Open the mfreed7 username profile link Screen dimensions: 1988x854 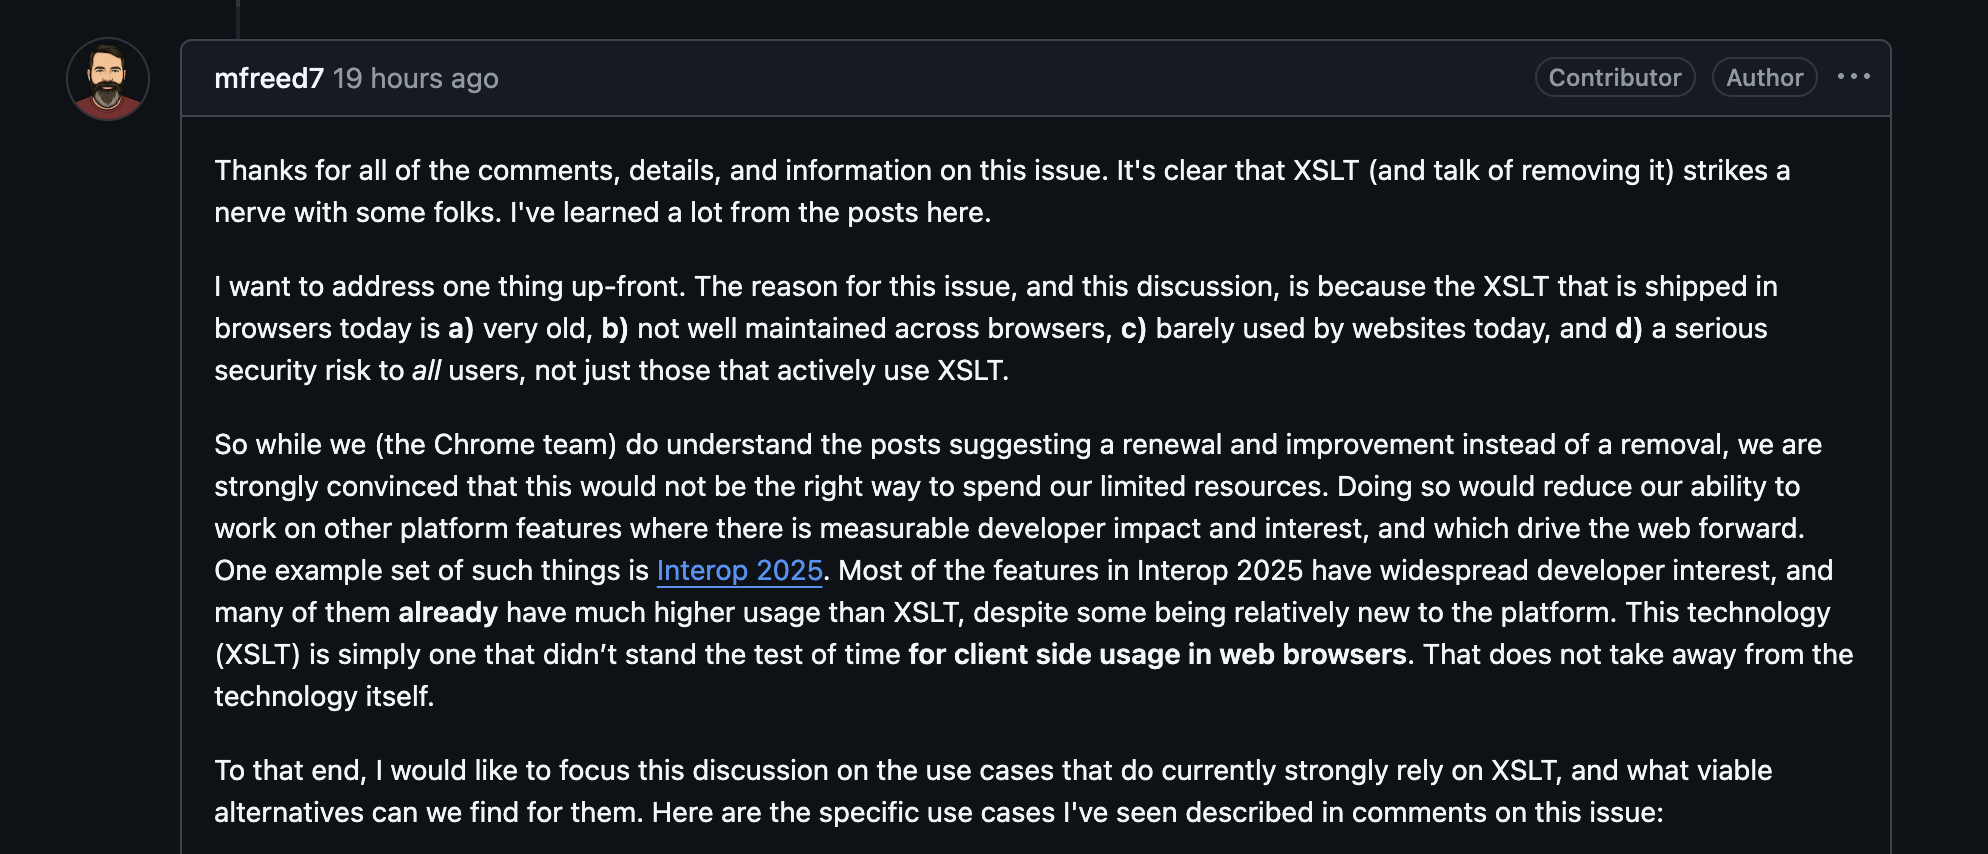[269, 78]
